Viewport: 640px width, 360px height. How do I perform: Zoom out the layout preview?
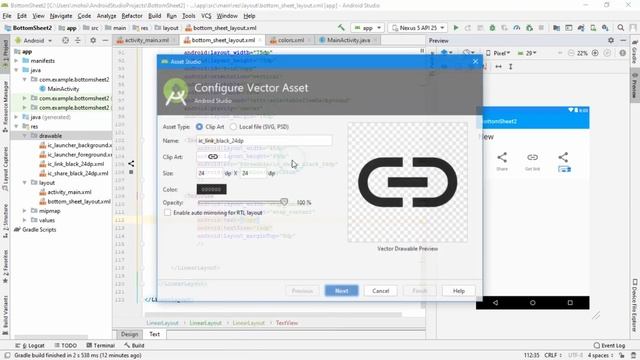click(x=571, y=53)
